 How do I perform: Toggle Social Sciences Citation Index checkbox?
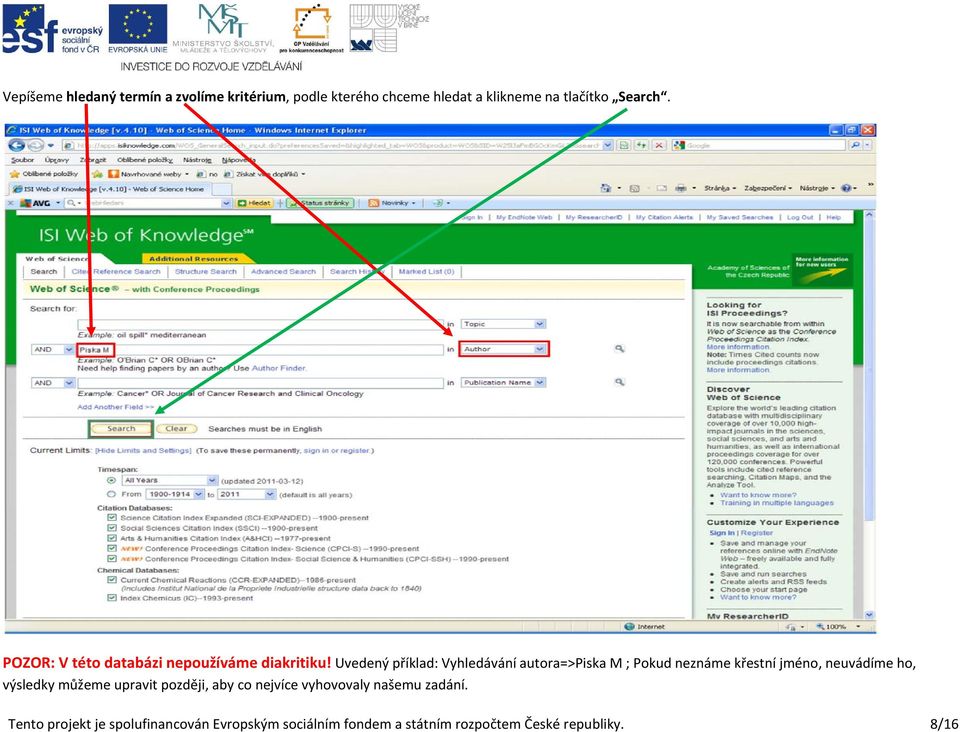point(111,528)
